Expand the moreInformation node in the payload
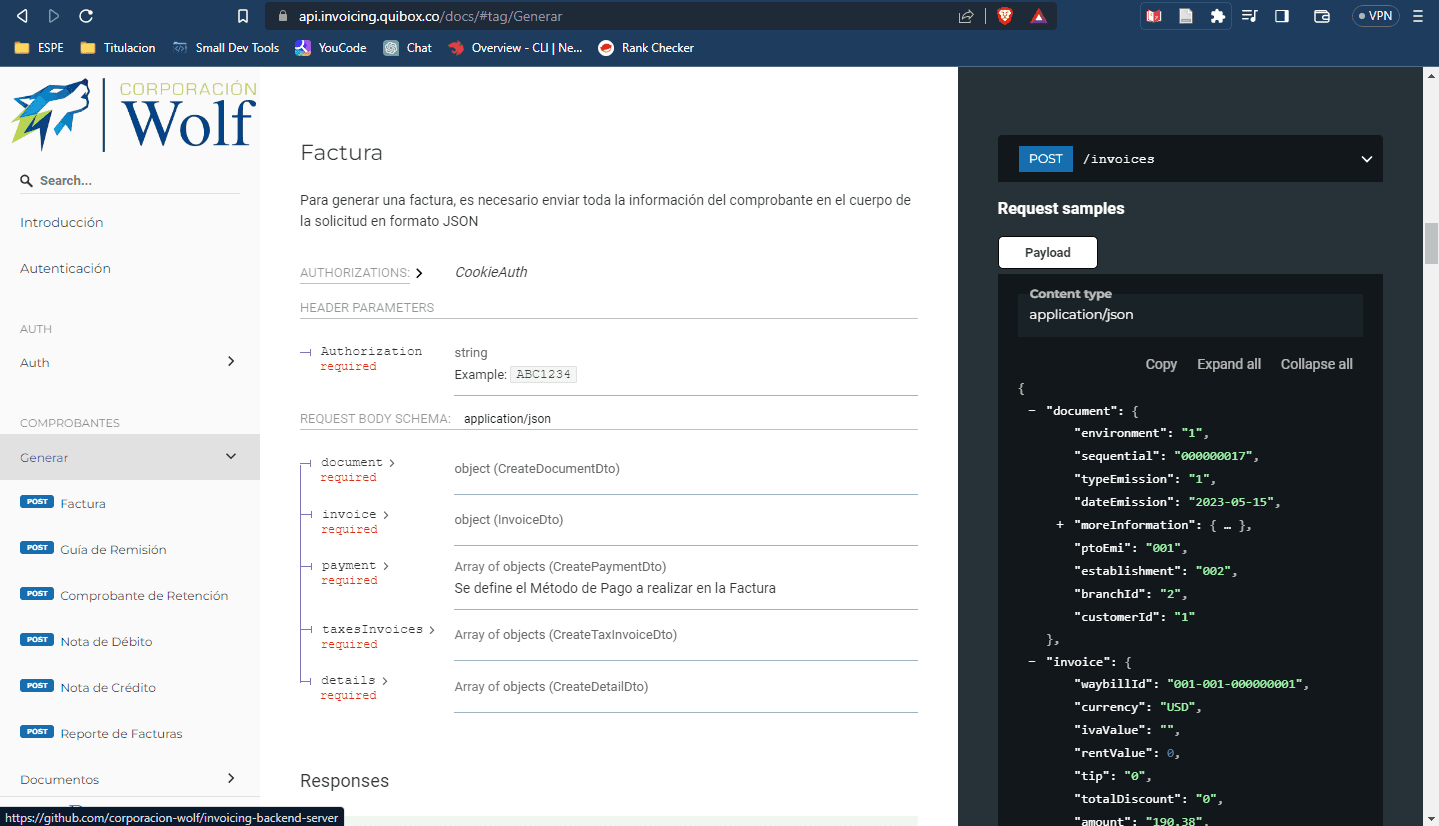Screen dimensions: 1439x826 point(1059,524)
